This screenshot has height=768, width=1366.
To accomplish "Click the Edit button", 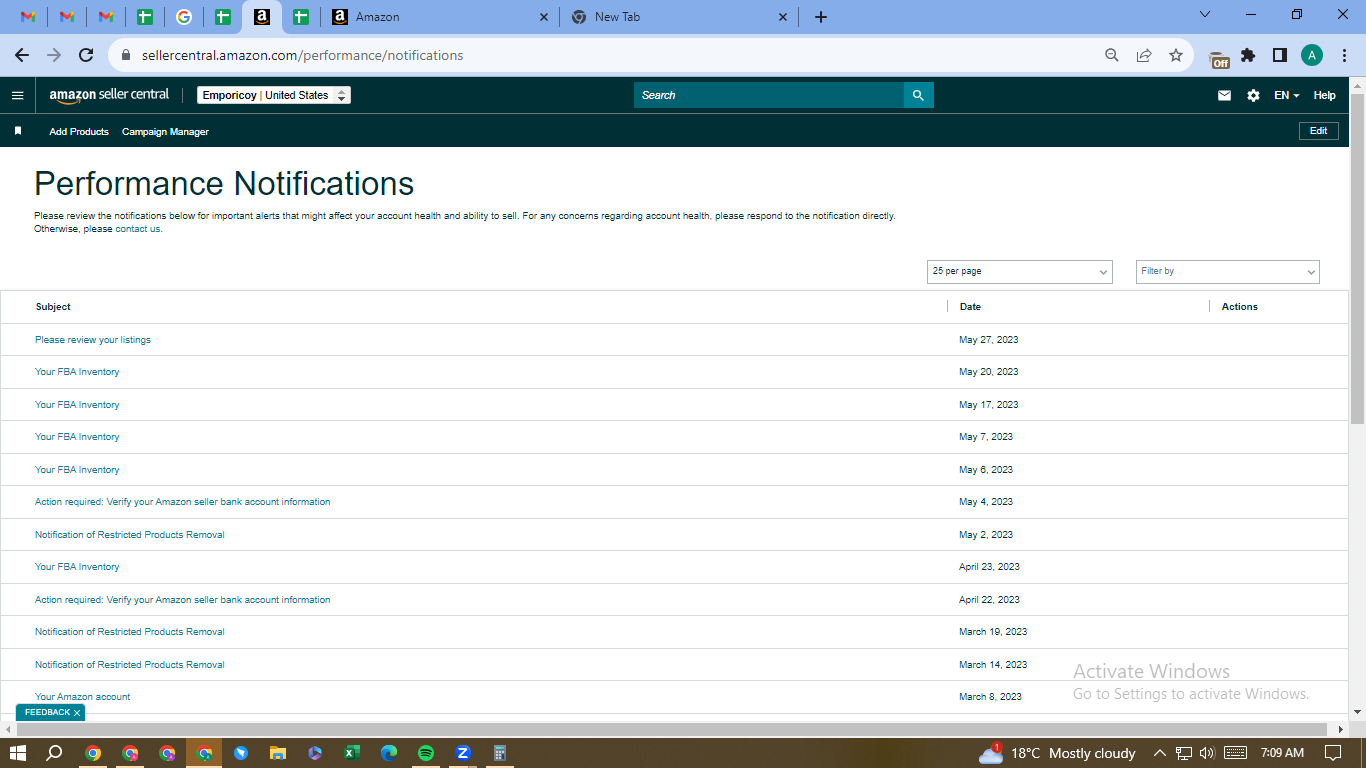I will 1318,131.
